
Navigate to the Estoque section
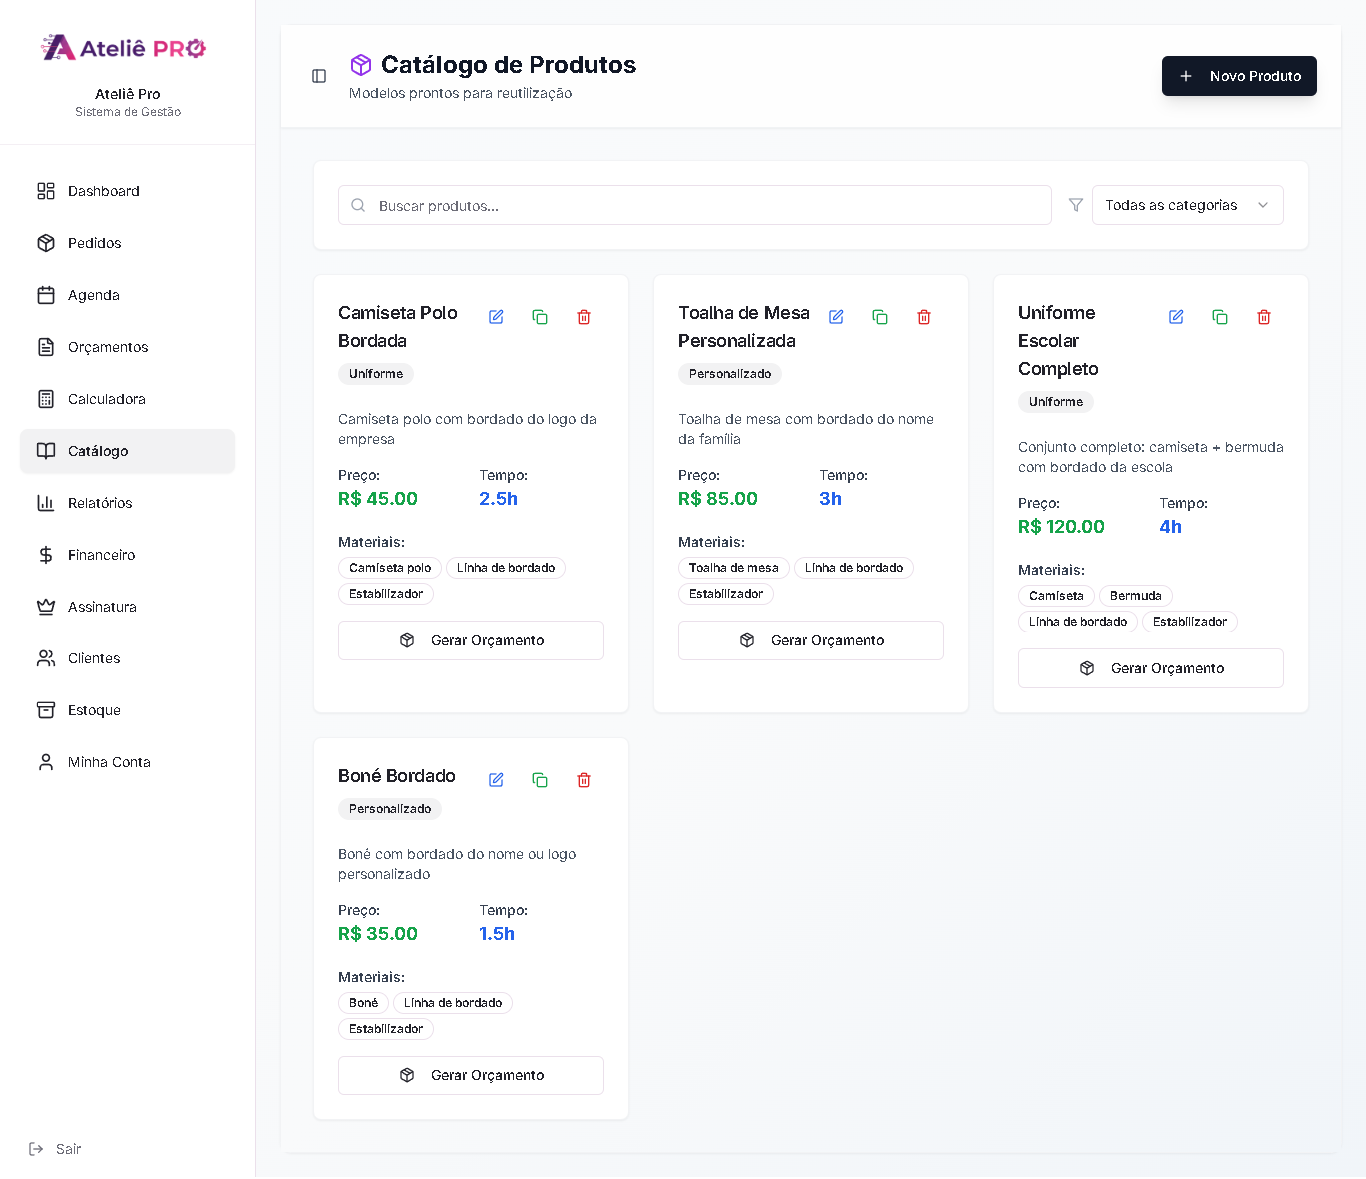tap(94, 710)
